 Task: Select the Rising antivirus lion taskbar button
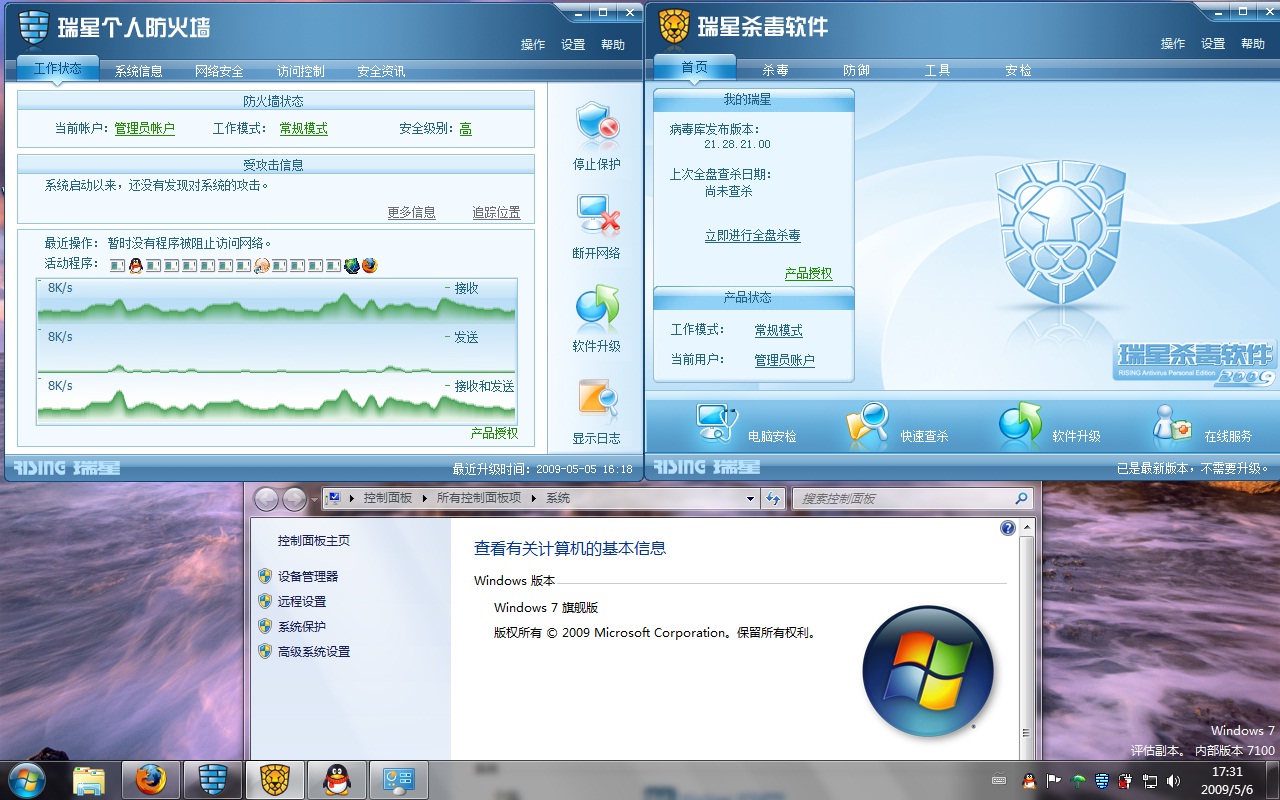[275, 780]
